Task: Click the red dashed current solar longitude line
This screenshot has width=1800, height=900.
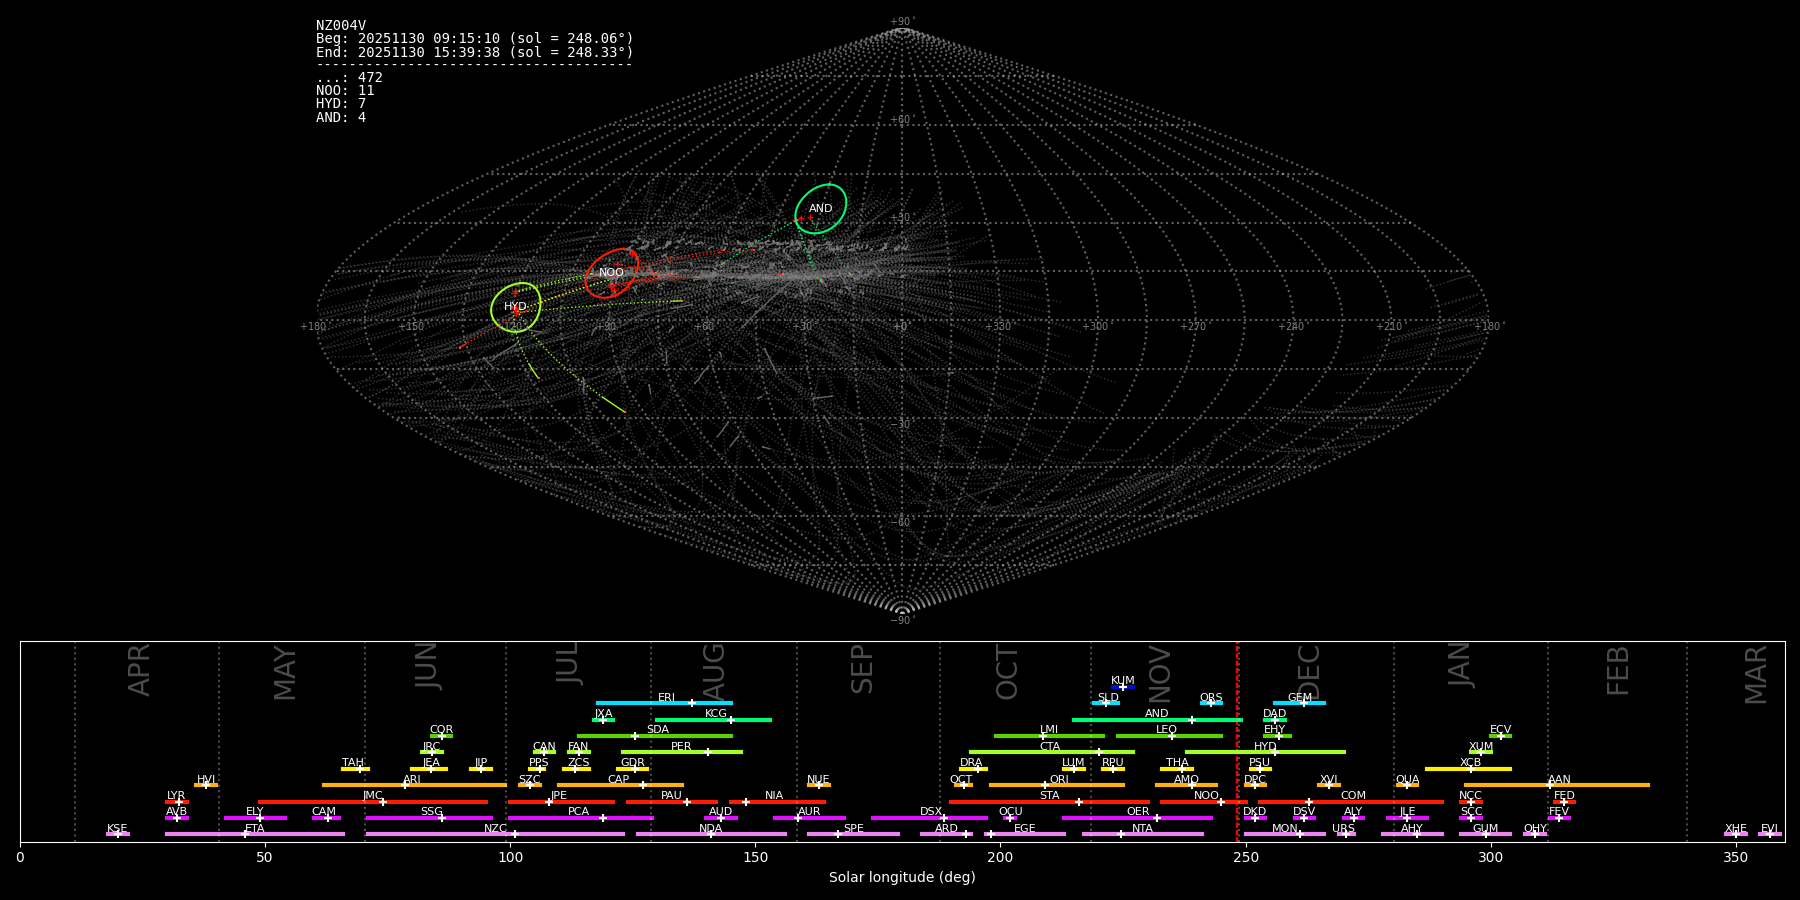Action: click(x=1237, y=742)
